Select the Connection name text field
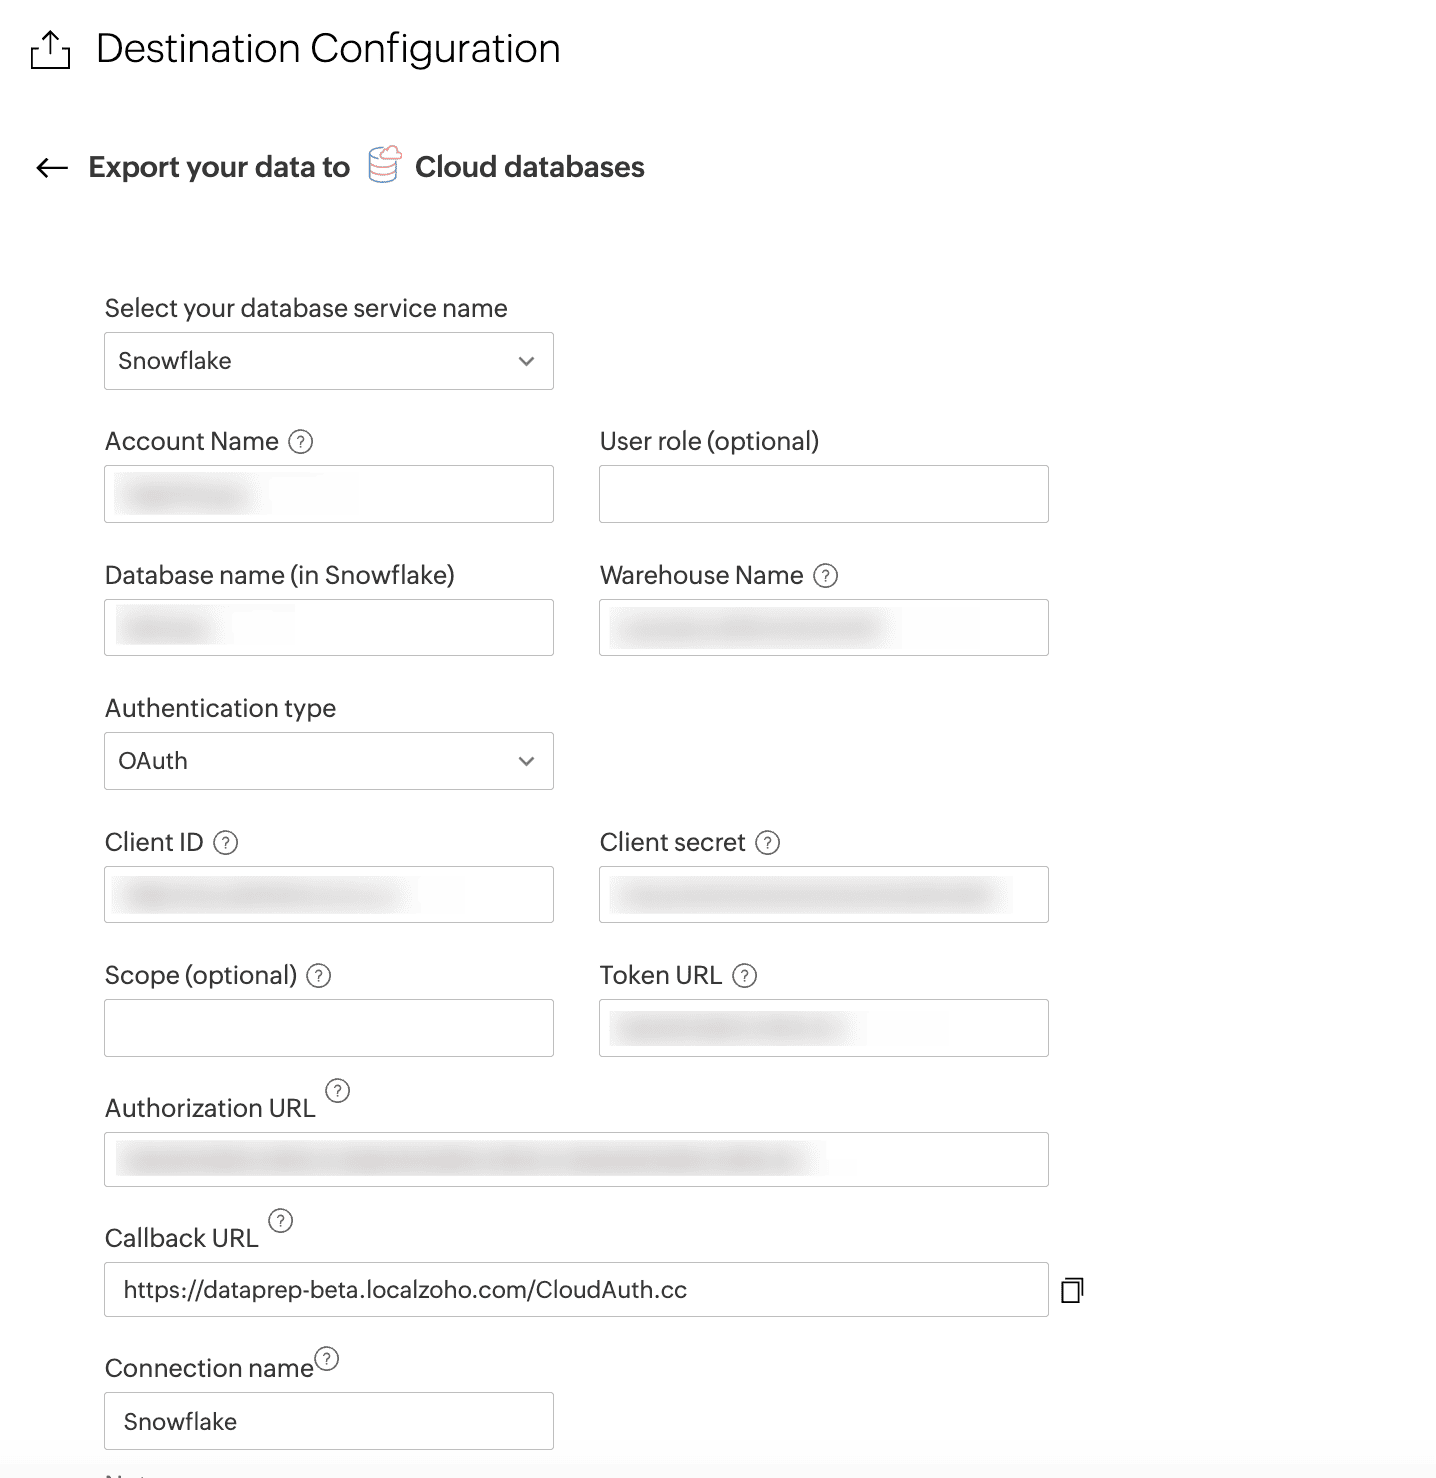The width and height of the screenshot is (1436, 1478). coord(328,1421)
